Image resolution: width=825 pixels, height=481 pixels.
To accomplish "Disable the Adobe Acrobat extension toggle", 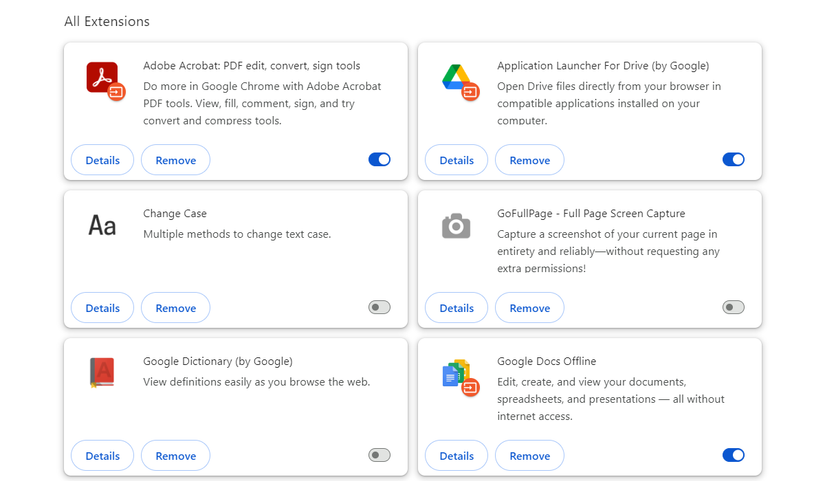I will [379, 159].
